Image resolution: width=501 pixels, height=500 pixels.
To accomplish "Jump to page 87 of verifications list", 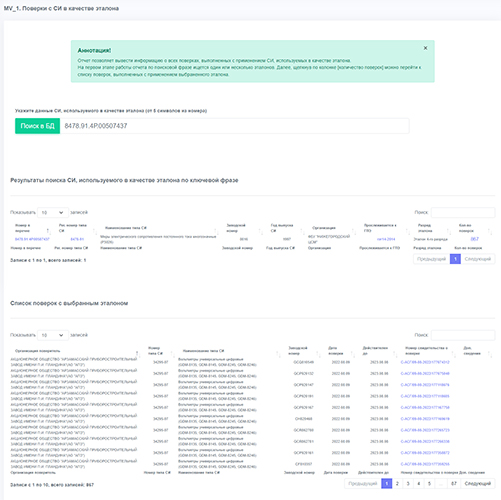I will [454, 483].
